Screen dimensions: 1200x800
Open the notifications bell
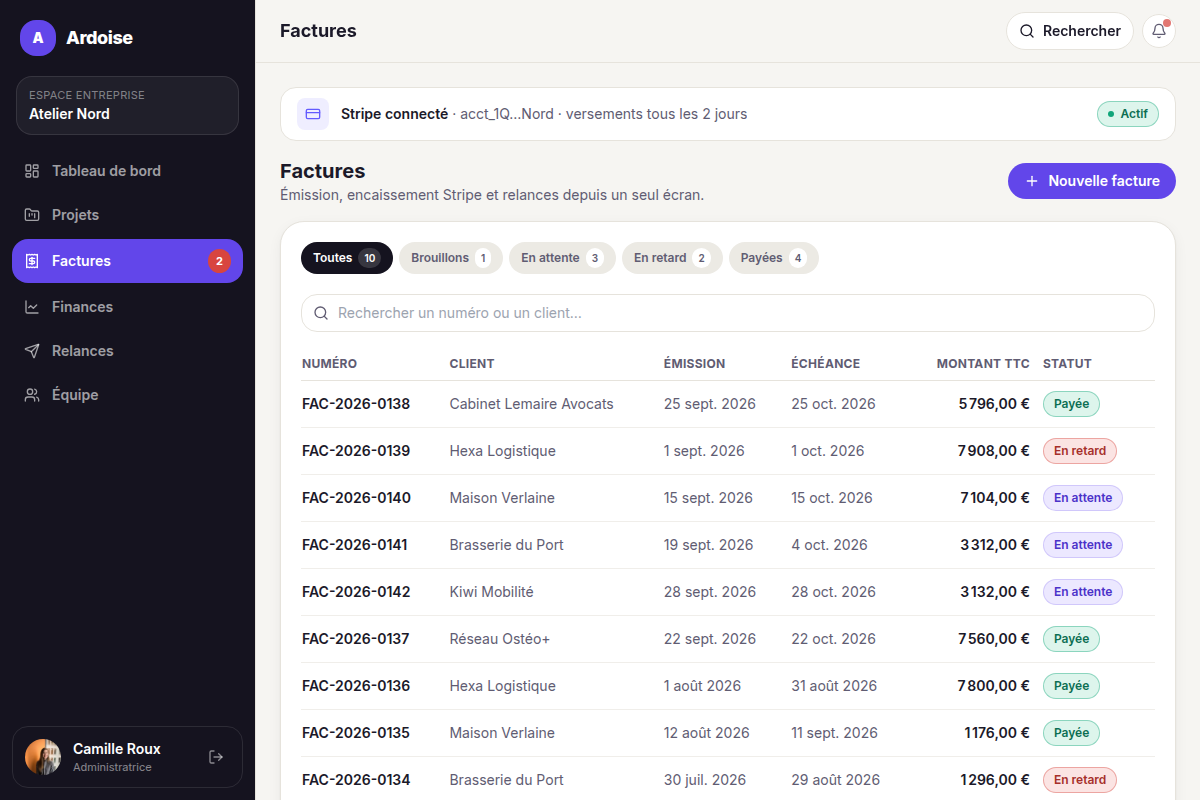coord(1159,31)
